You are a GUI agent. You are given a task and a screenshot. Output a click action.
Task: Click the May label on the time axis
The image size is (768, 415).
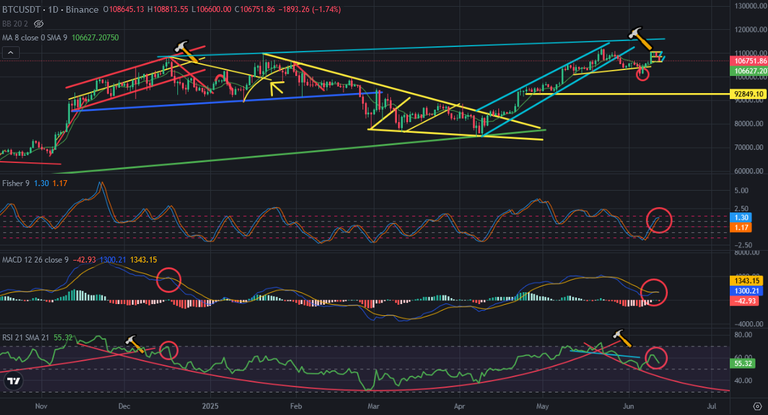[542, 406]
